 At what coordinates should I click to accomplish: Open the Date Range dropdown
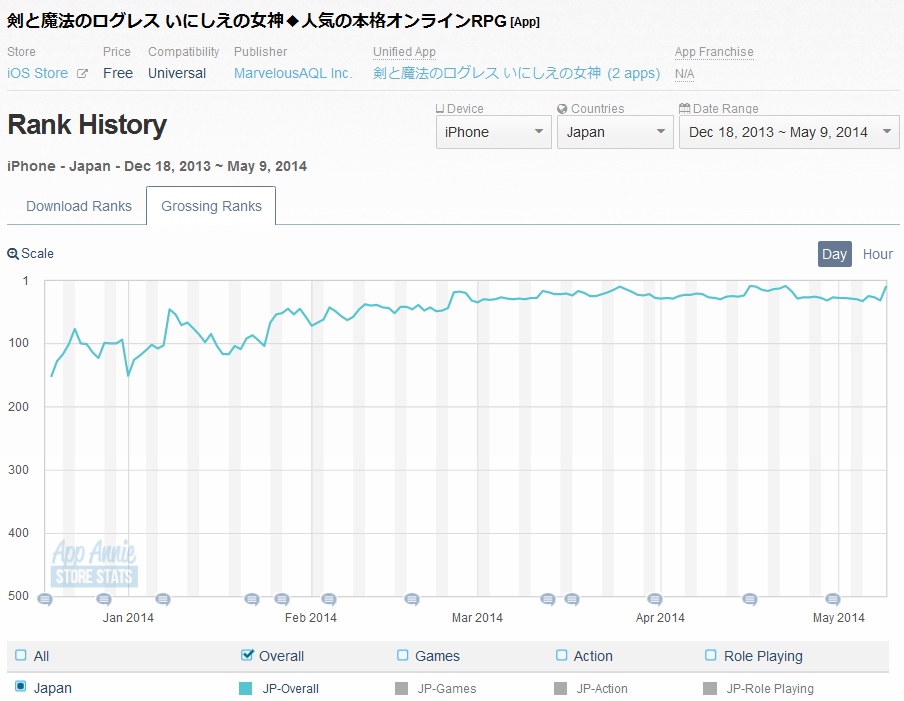coord(789,132)
